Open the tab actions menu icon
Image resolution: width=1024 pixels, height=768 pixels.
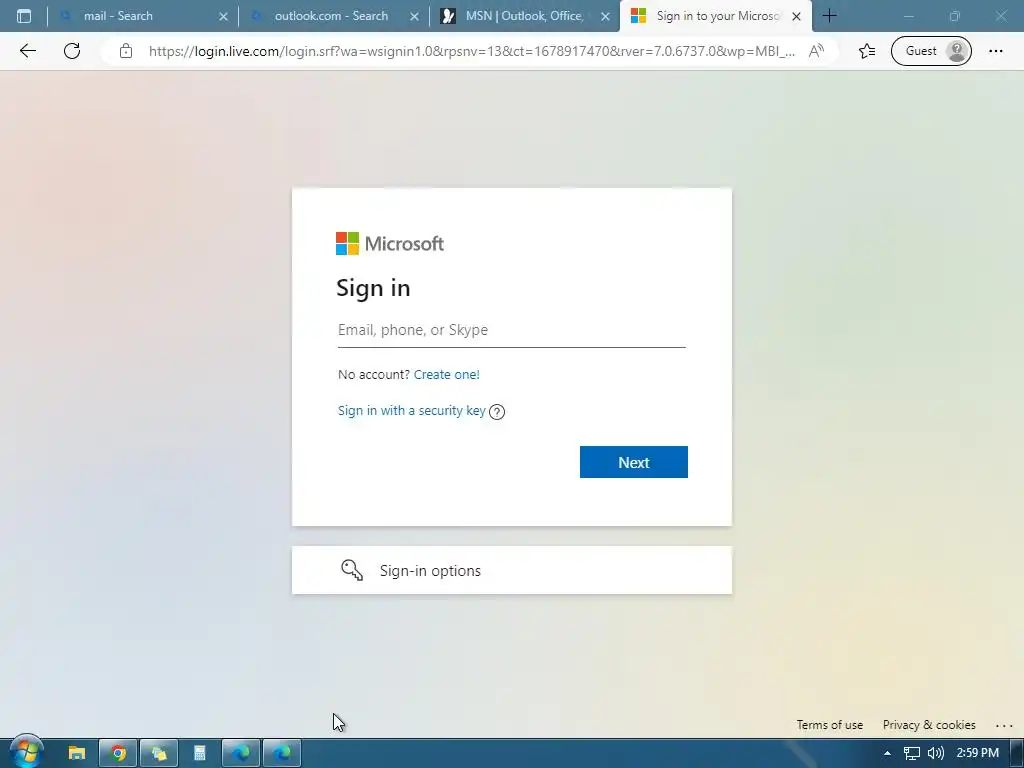(x=24, y=16)
